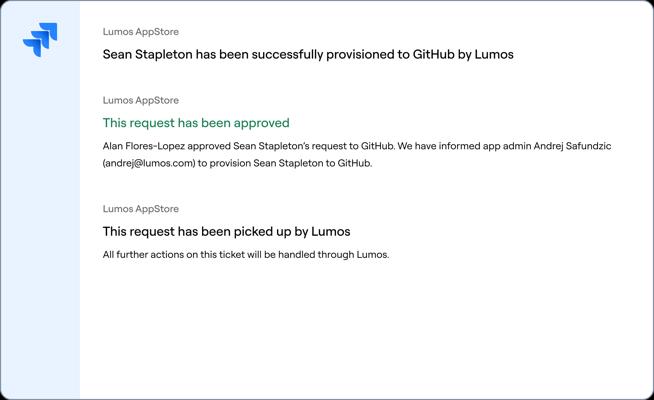This screenshot has width=654, height=400.
Task: Click 'This request has been picked up by Lumos'
Action: (226, 231)
